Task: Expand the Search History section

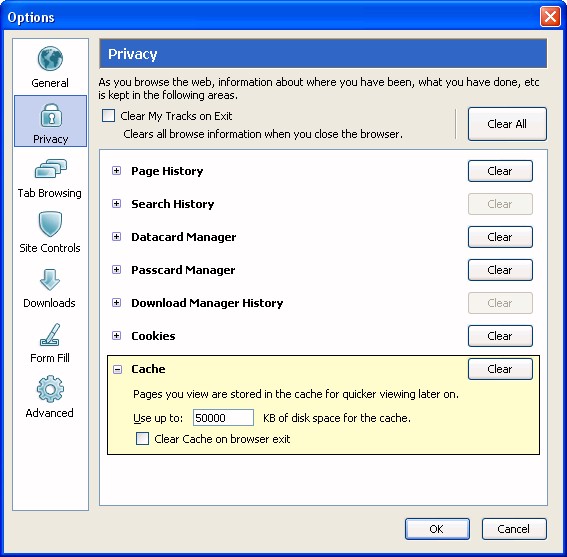Action: [x=116, y=204]
